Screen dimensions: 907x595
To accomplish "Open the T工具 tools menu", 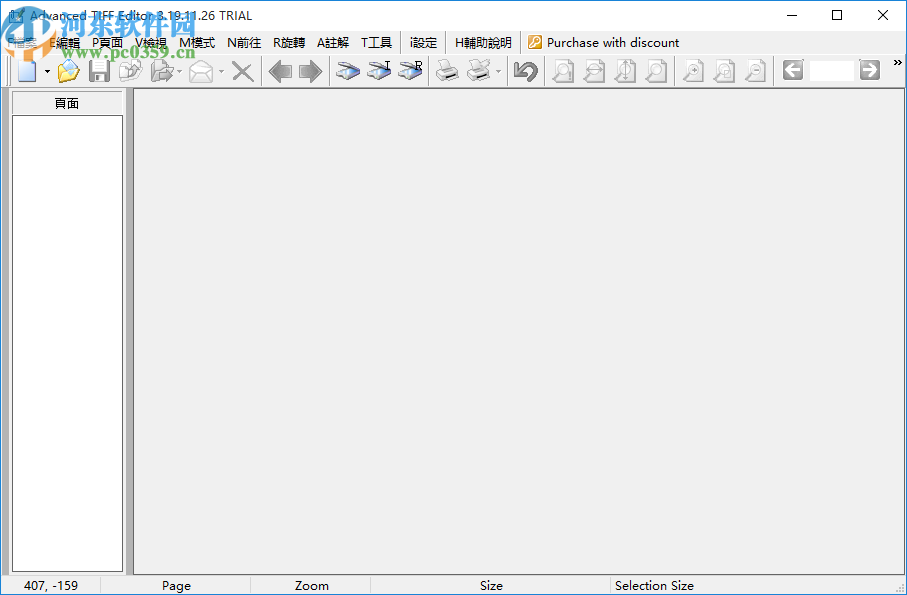I will click(376, 42).
